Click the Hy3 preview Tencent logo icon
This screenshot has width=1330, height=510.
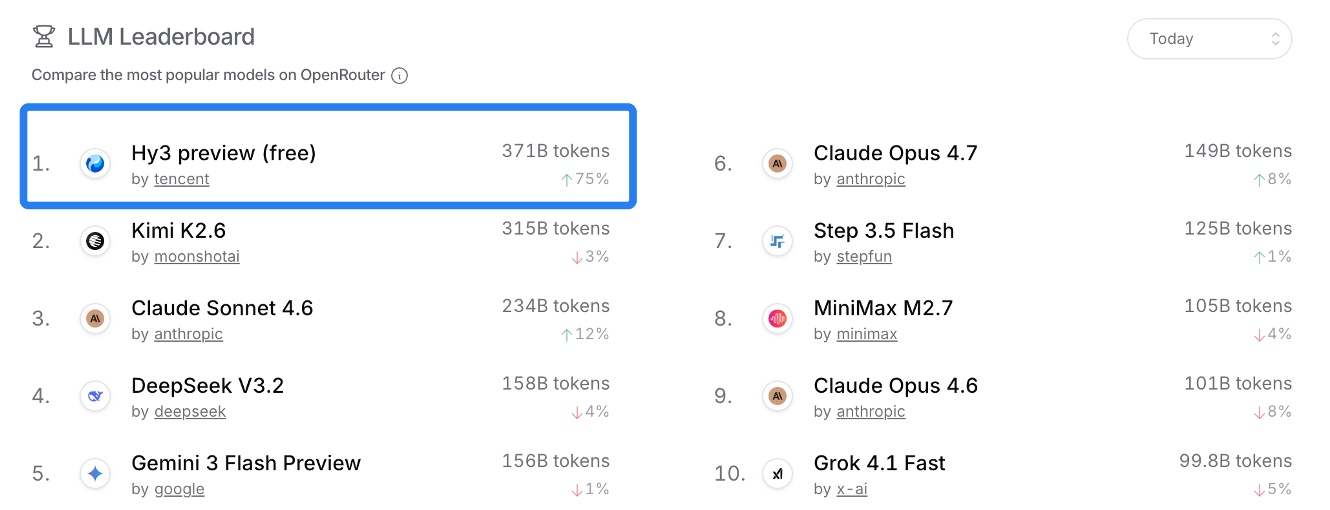pyautogui.click(x=95, y=164)
